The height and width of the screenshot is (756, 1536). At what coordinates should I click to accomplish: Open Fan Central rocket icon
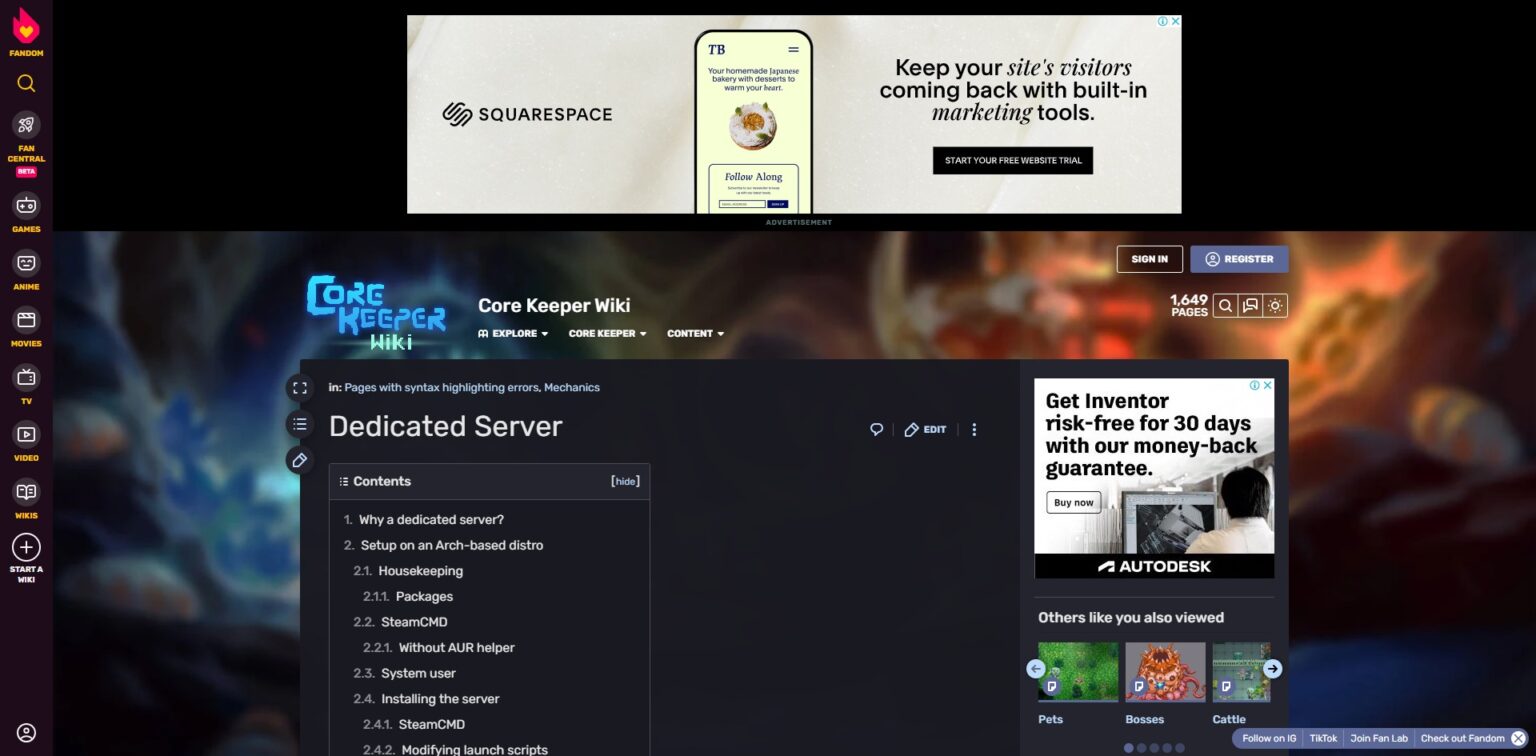(26, 126)
